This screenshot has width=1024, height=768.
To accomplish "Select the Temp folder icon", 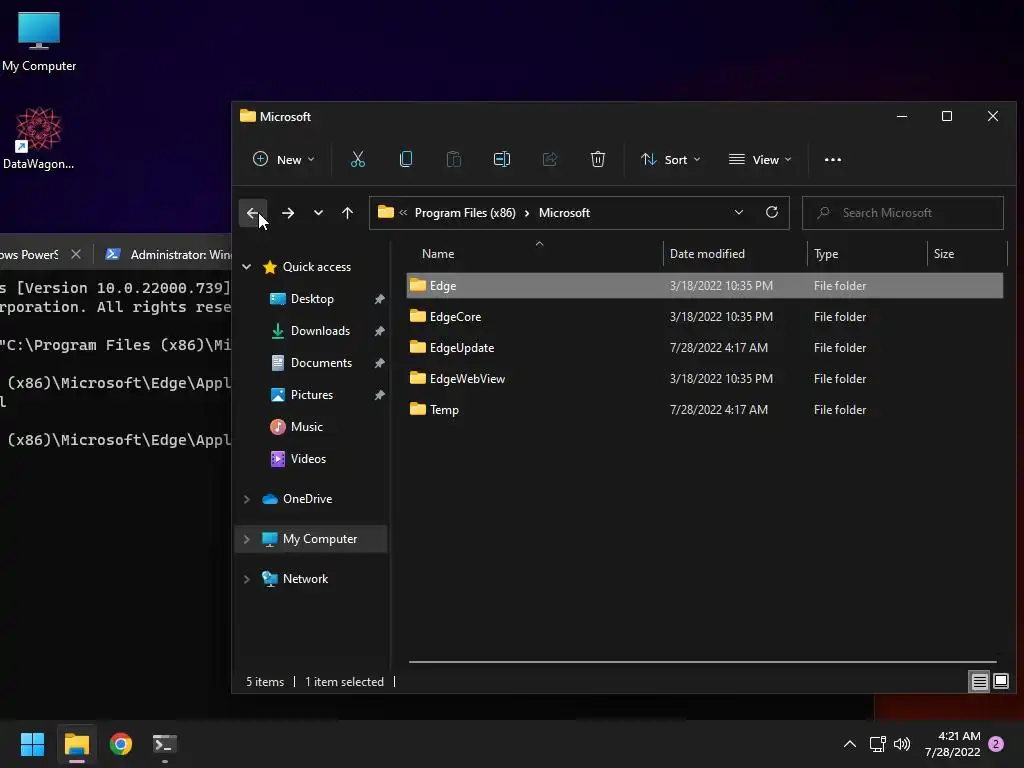I will pyautogui.click(x=418, y=409).
